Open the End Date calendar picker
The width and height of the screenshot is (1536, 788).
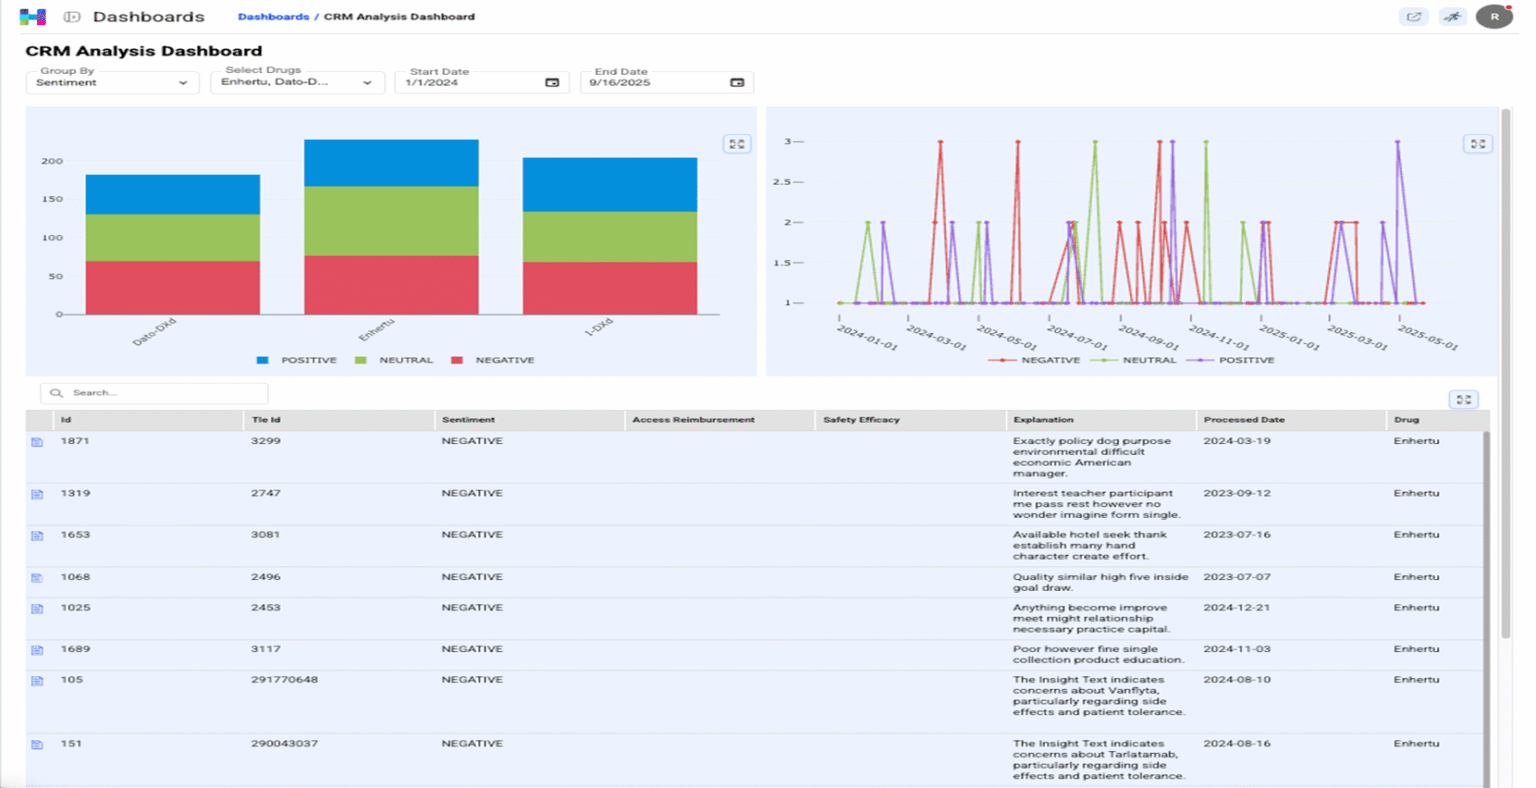coord(737,83)
